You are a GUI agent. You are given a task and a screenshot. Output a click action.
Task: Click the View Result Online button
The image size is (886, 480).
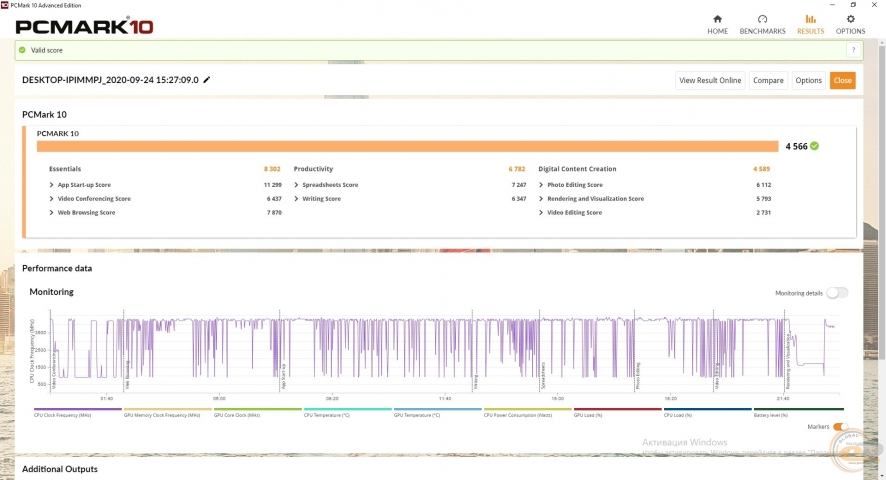[710, 80]
